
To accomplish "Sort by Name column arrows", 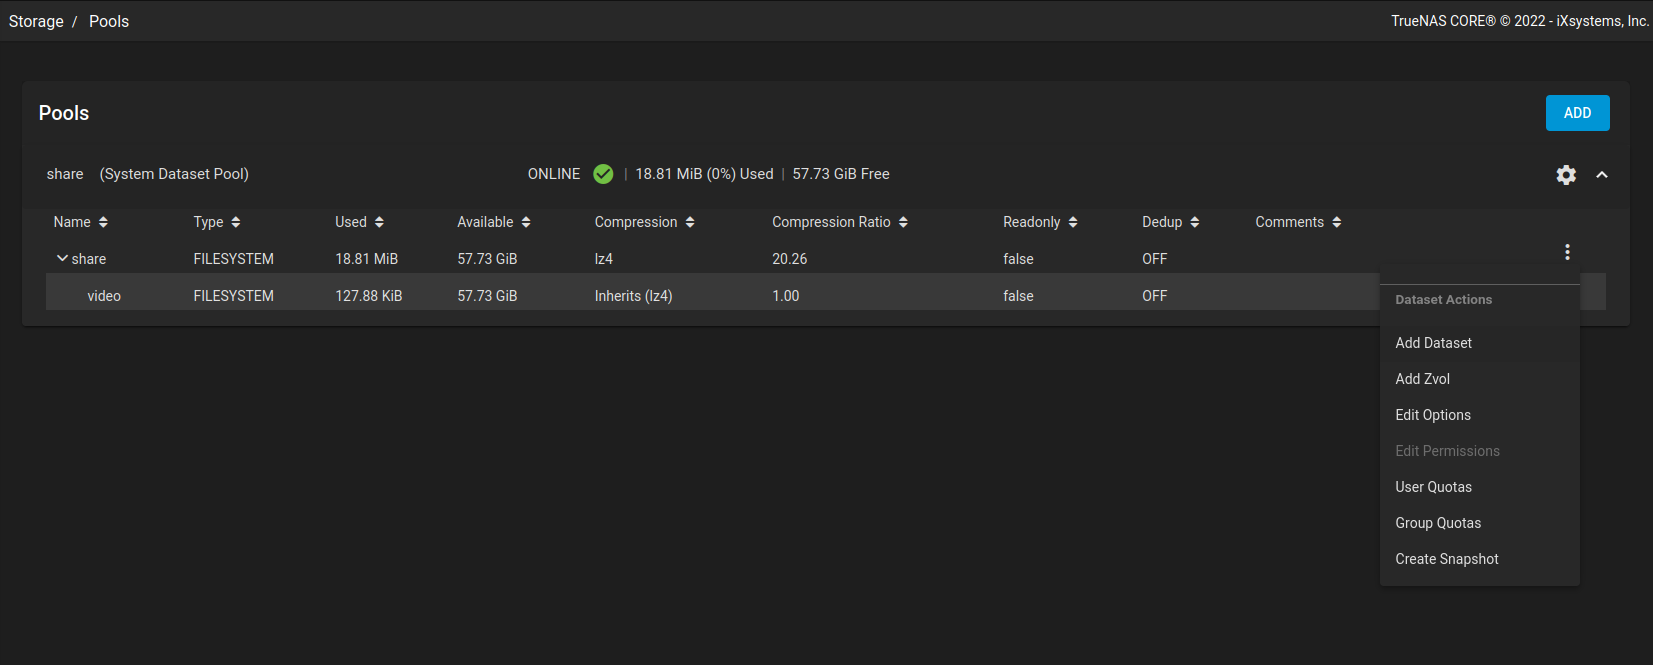I will coord(103,222).
